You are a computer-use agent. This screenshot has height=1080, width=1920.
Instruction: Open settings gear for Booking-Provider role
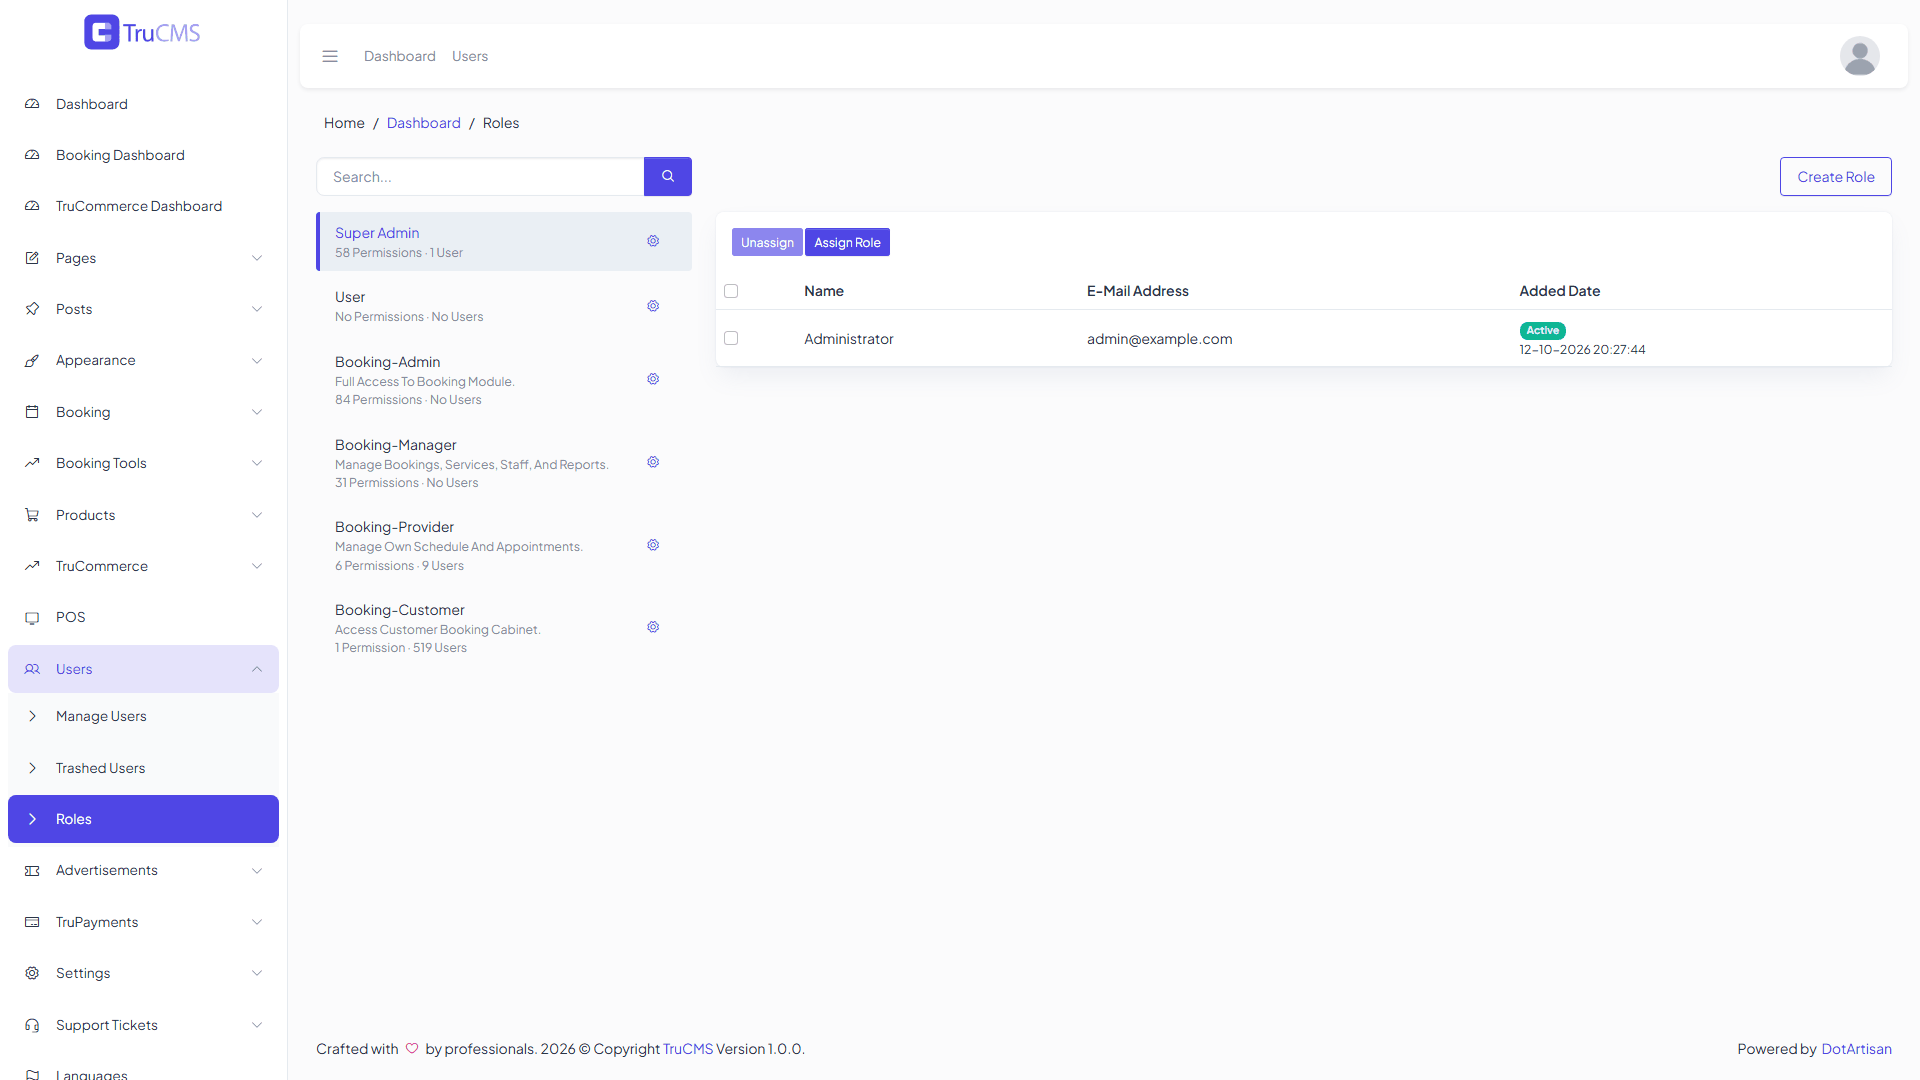[653, 545]
